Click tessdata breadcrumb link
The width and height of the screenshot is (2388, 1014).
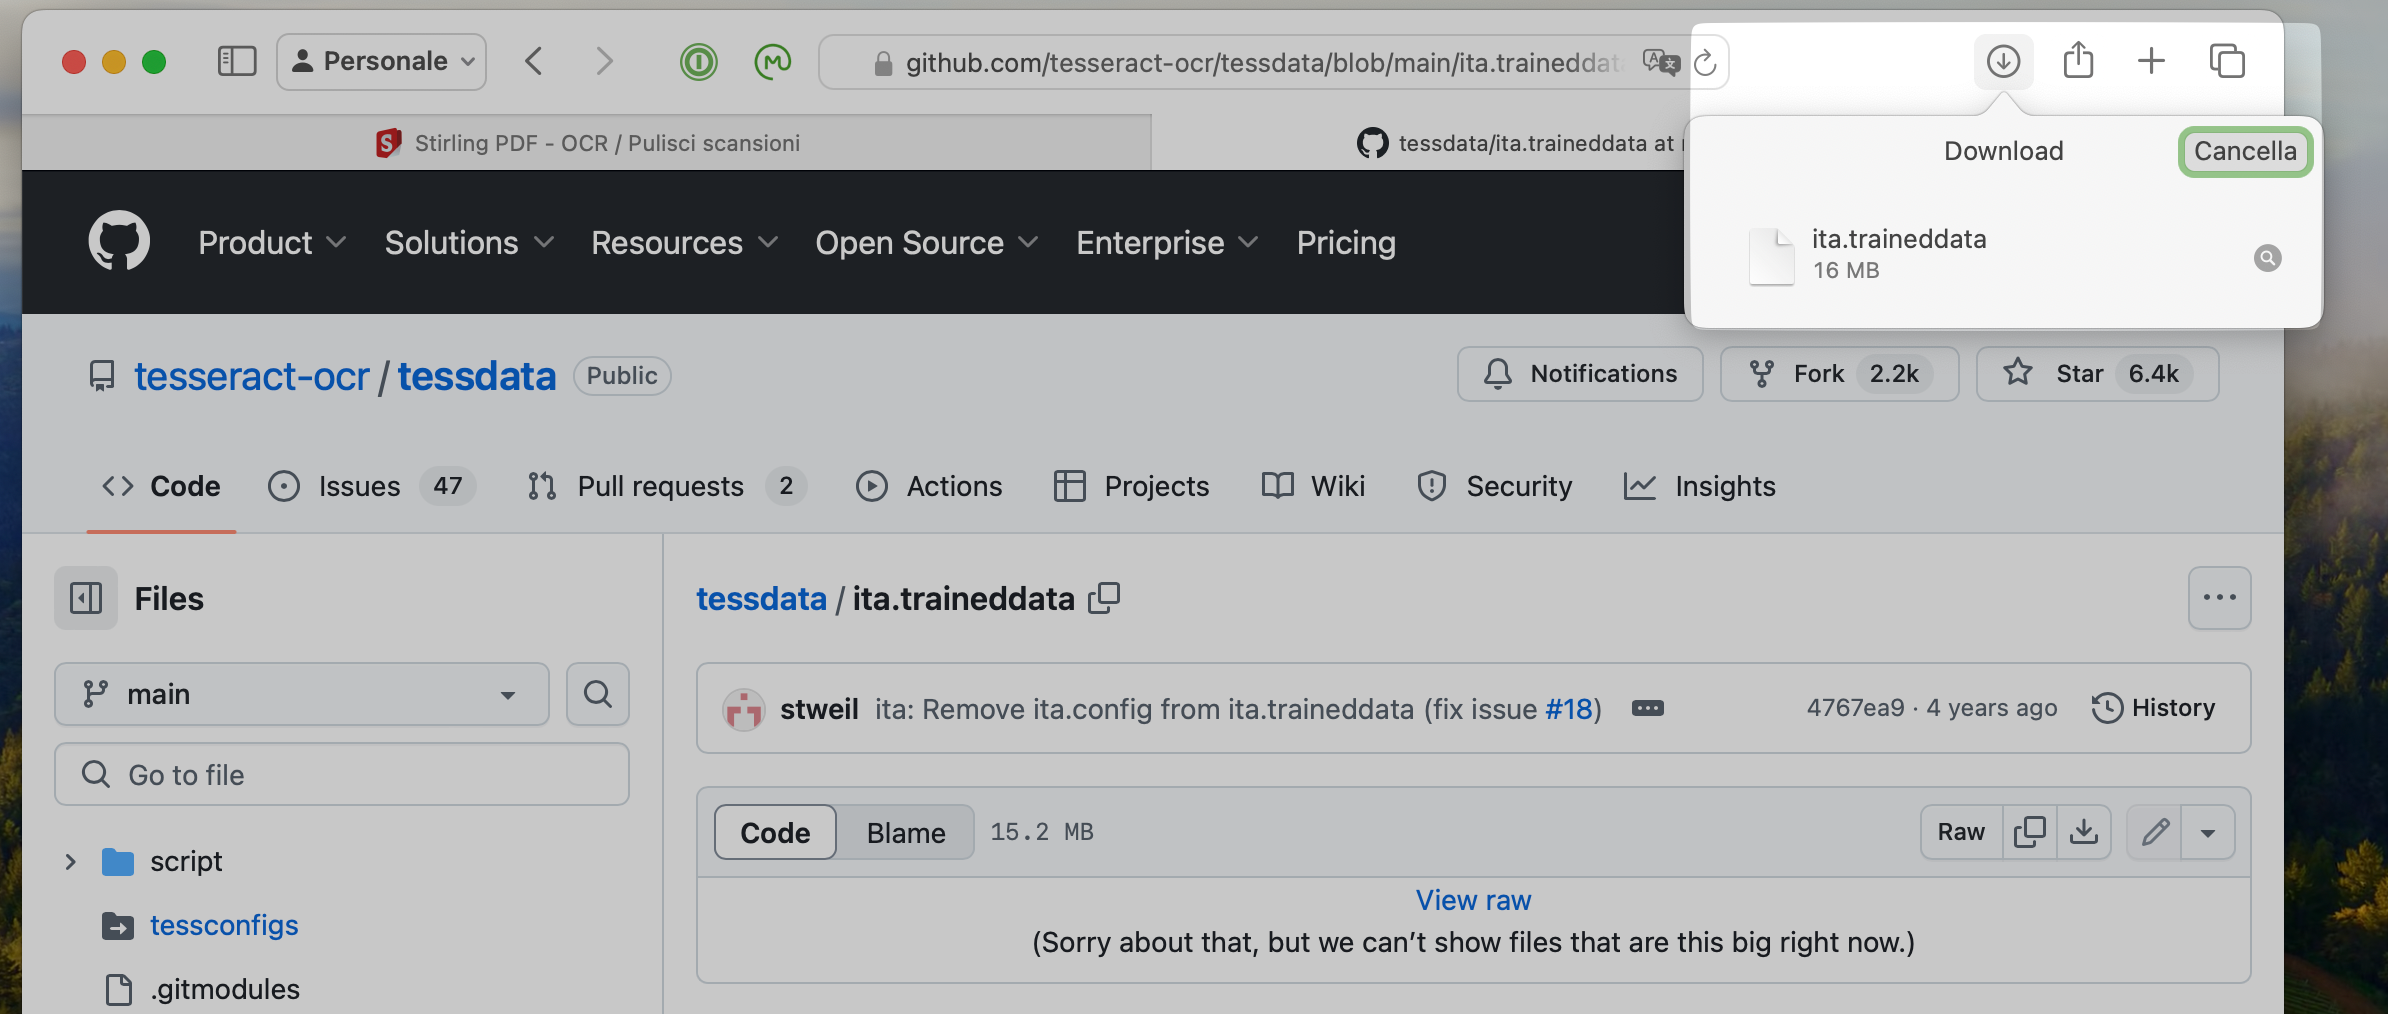pyautogui.click(x=761, y=598)
